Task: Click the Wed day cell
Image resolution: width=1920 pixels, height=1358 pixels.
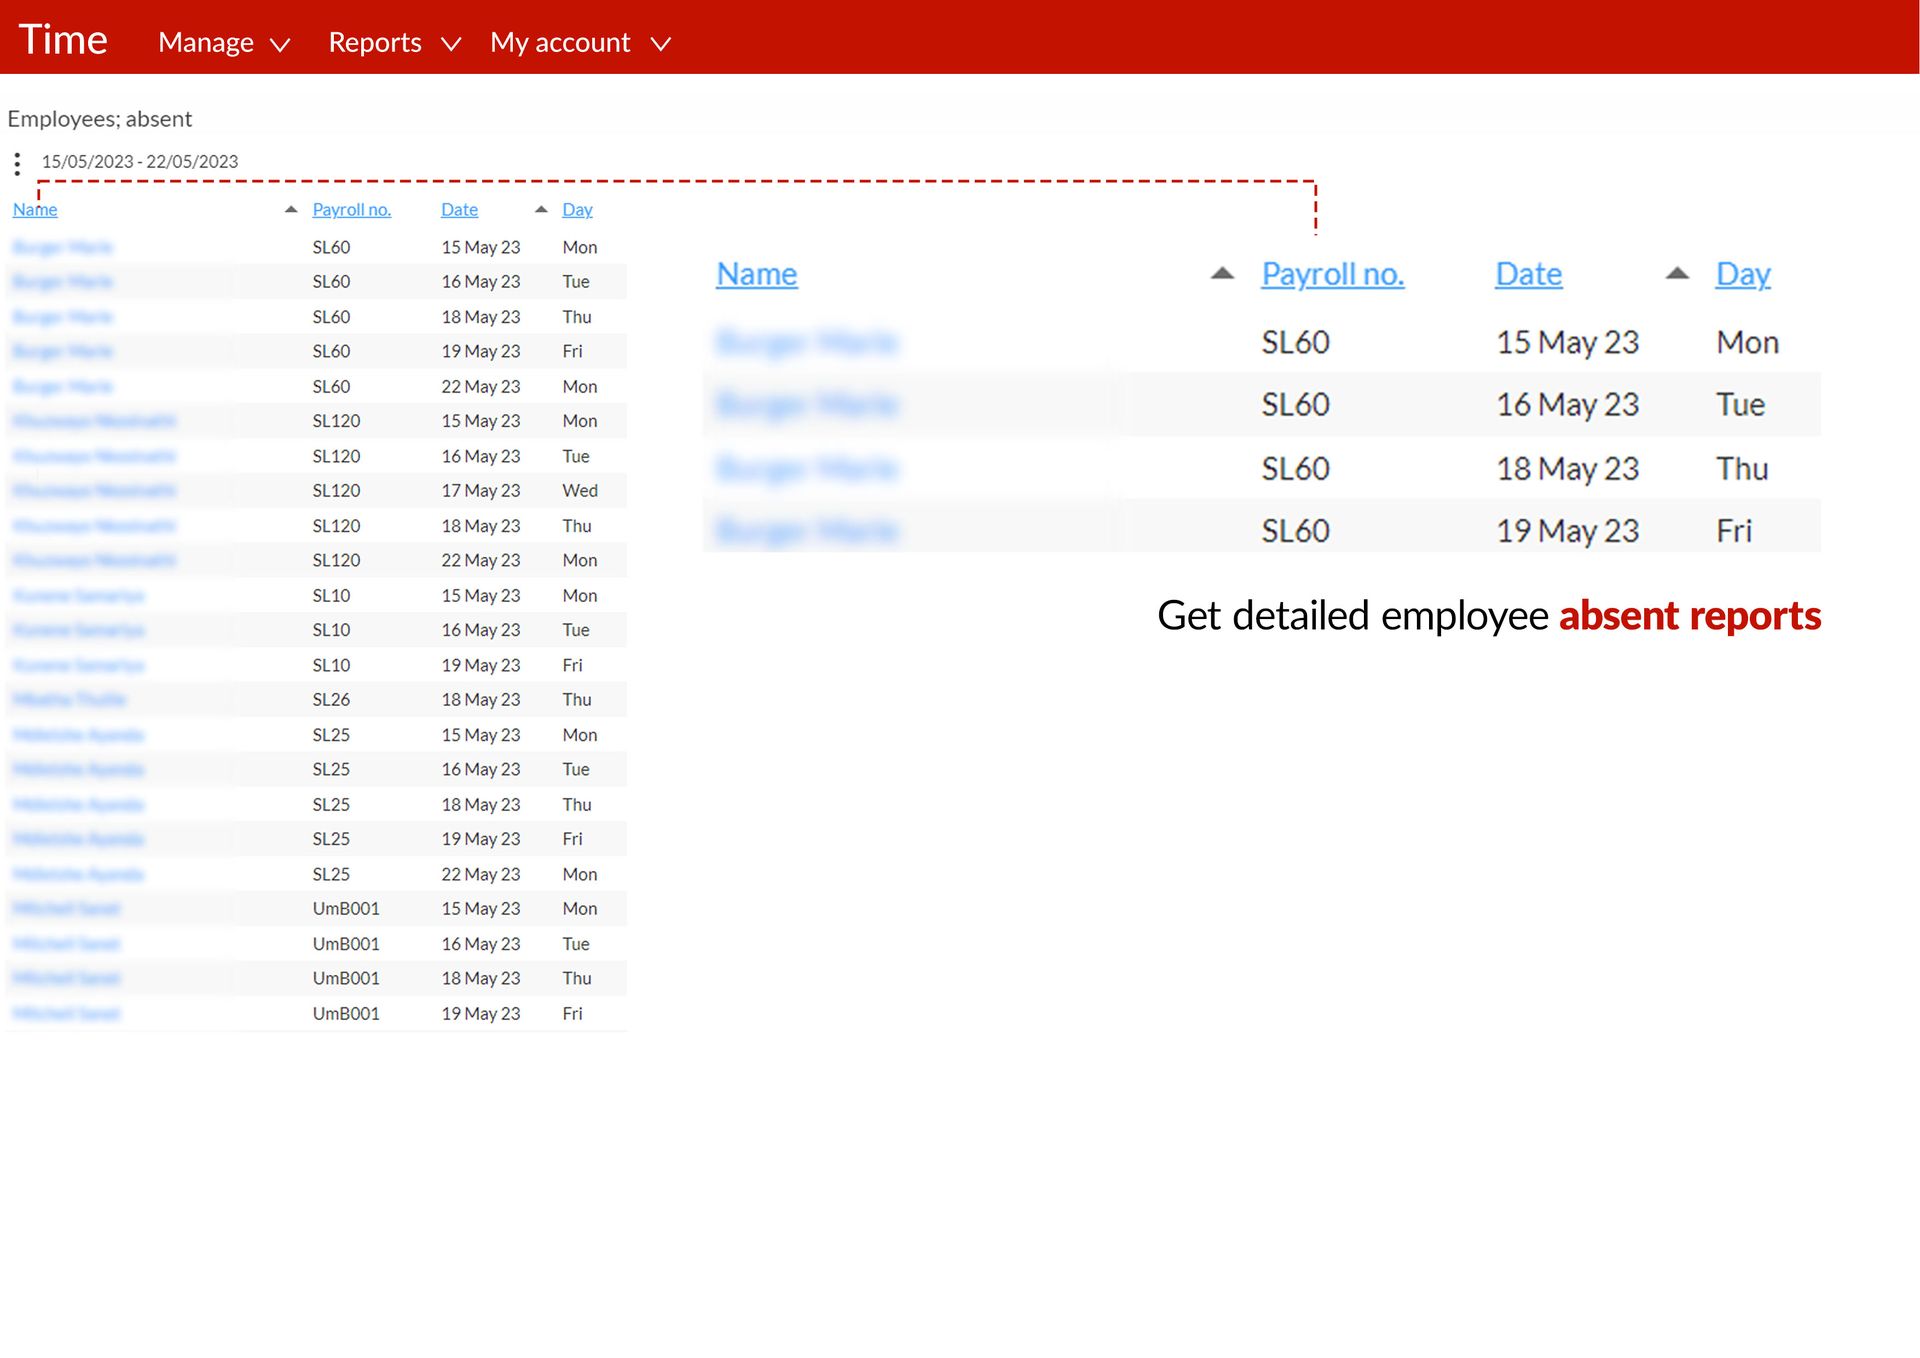Action: coord(580,491)
